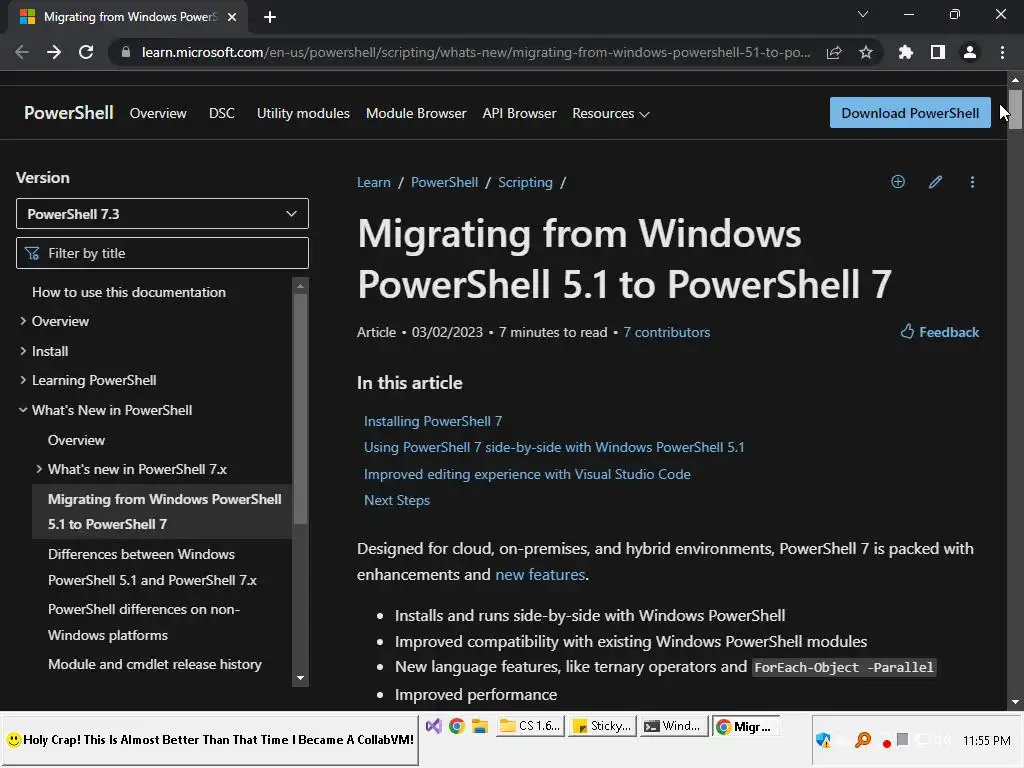Switch to the CS 1.6 taskbar window

click(531, 726)
